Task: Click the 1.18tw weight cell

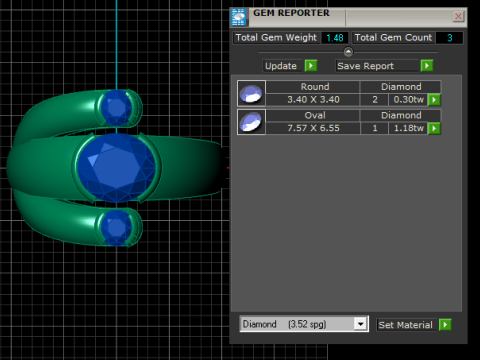Action: [408, 128]
